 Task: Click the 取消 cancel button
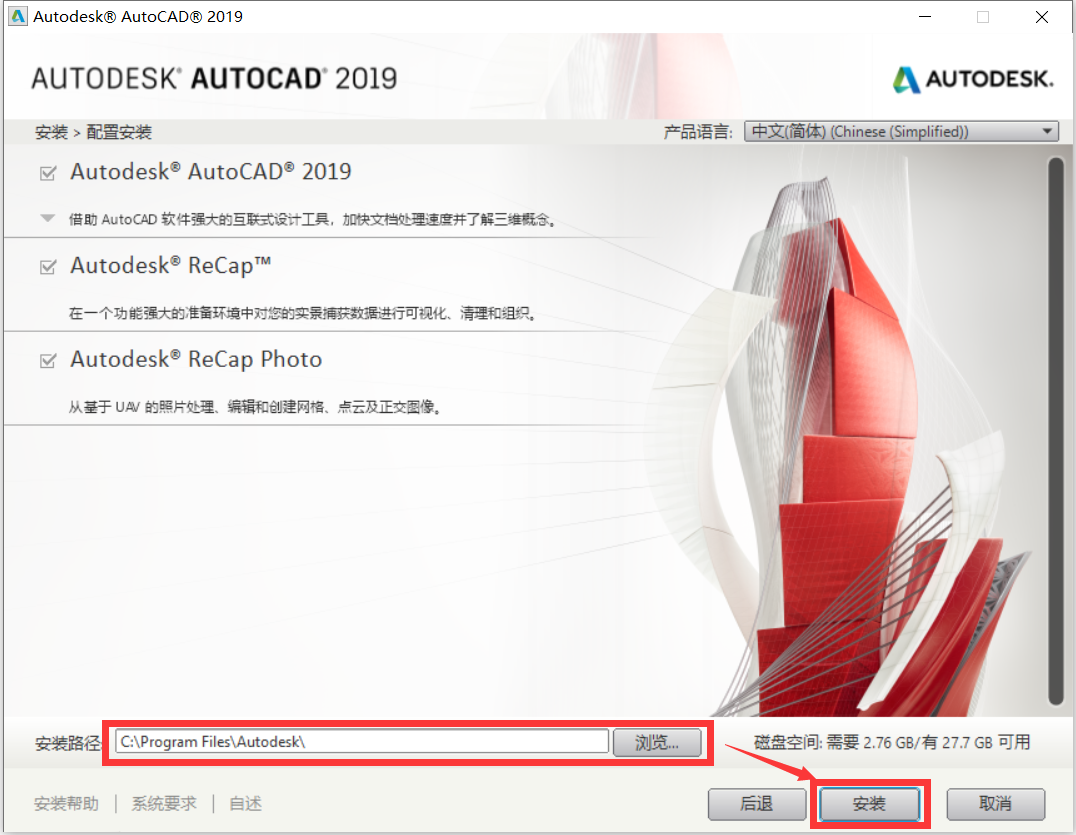click(x=996, y=804)
